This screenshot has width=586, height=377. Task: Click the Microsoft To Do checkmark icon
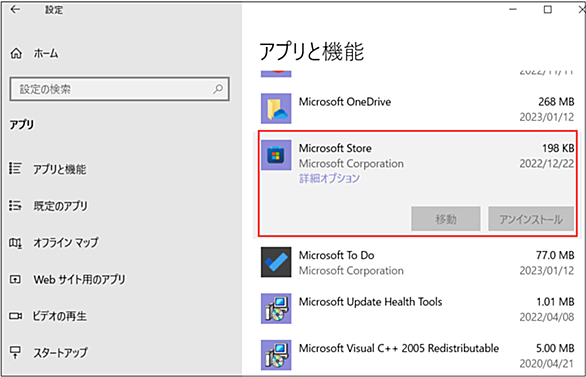click(276, 262)
